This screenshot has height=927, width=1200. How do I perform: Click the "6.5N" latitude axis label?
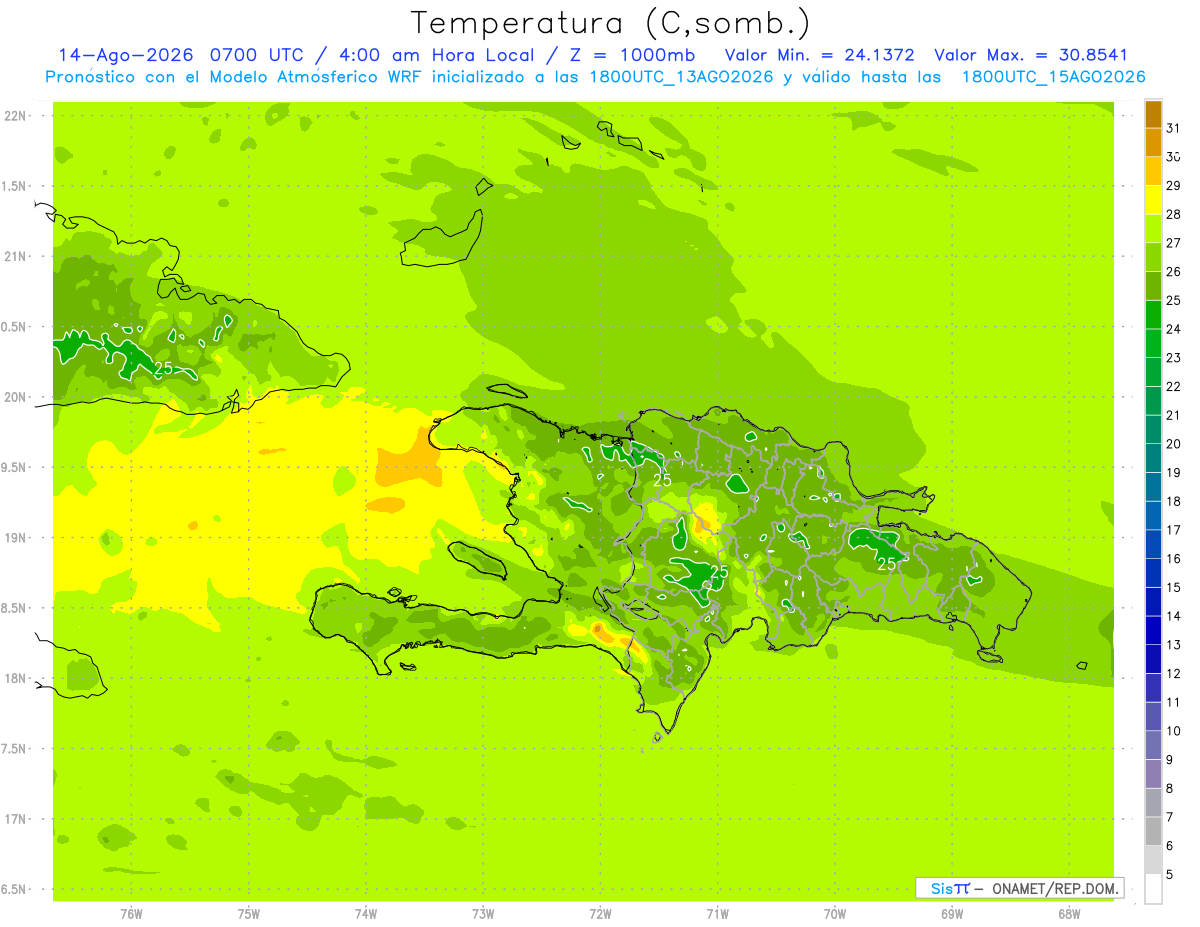point(14,889)
